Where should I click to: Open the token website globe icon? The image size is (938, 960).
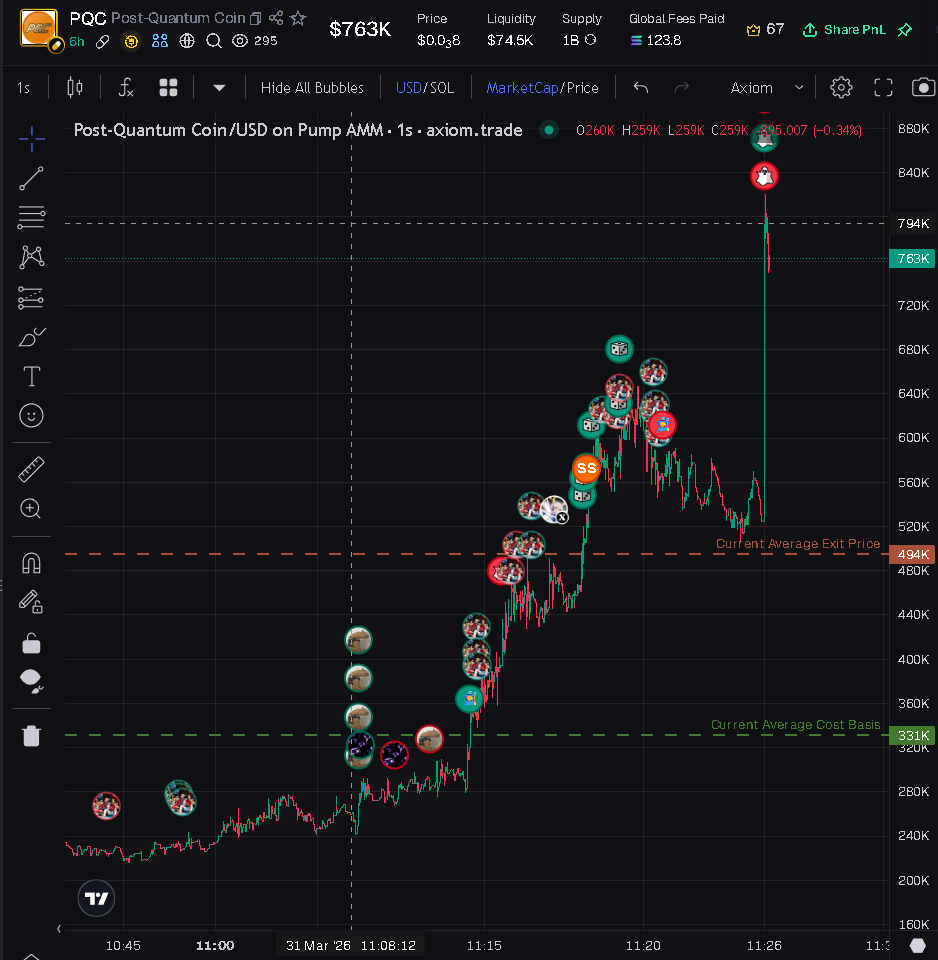click(x=187, y=41)
